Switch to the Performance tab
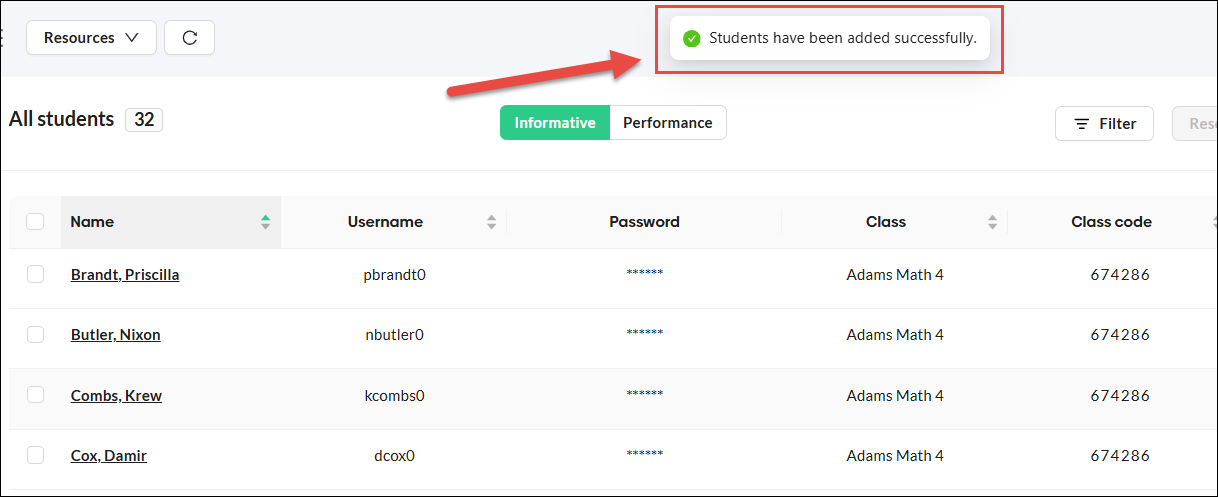The width and height of the screenshot is (1218, 497). pyautogui.click(x=667, y=123)
